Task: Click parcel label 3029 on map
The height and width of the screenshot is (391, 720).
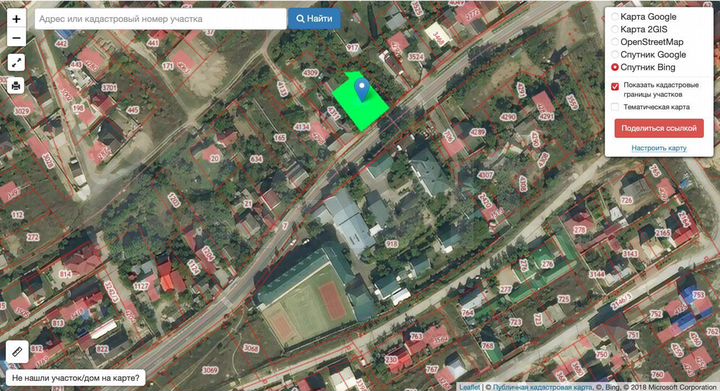Action: (x=22, y=111)
